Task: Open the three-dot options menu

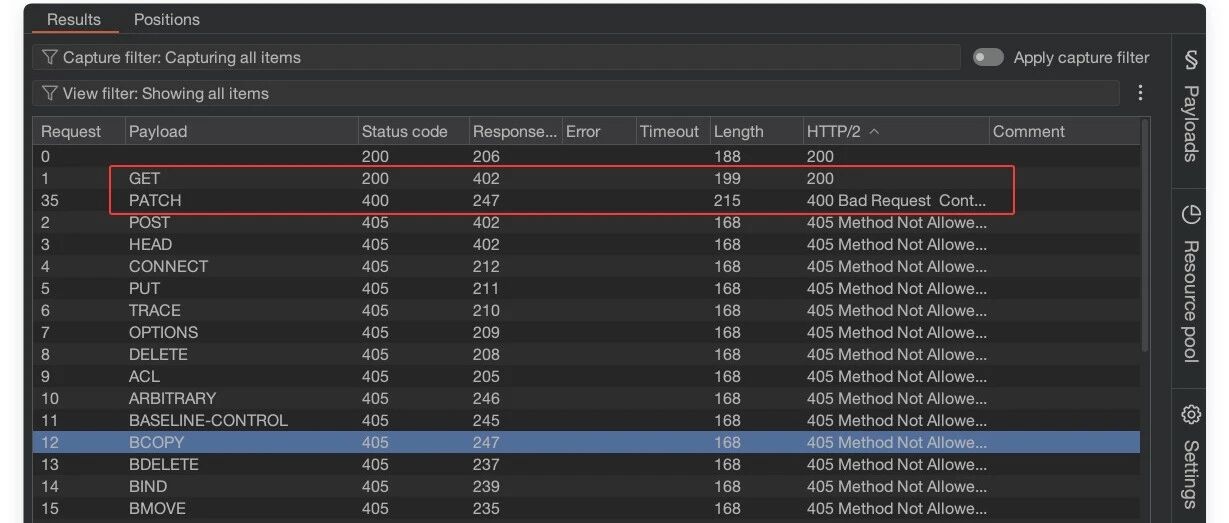Action: coord(1140,93)
